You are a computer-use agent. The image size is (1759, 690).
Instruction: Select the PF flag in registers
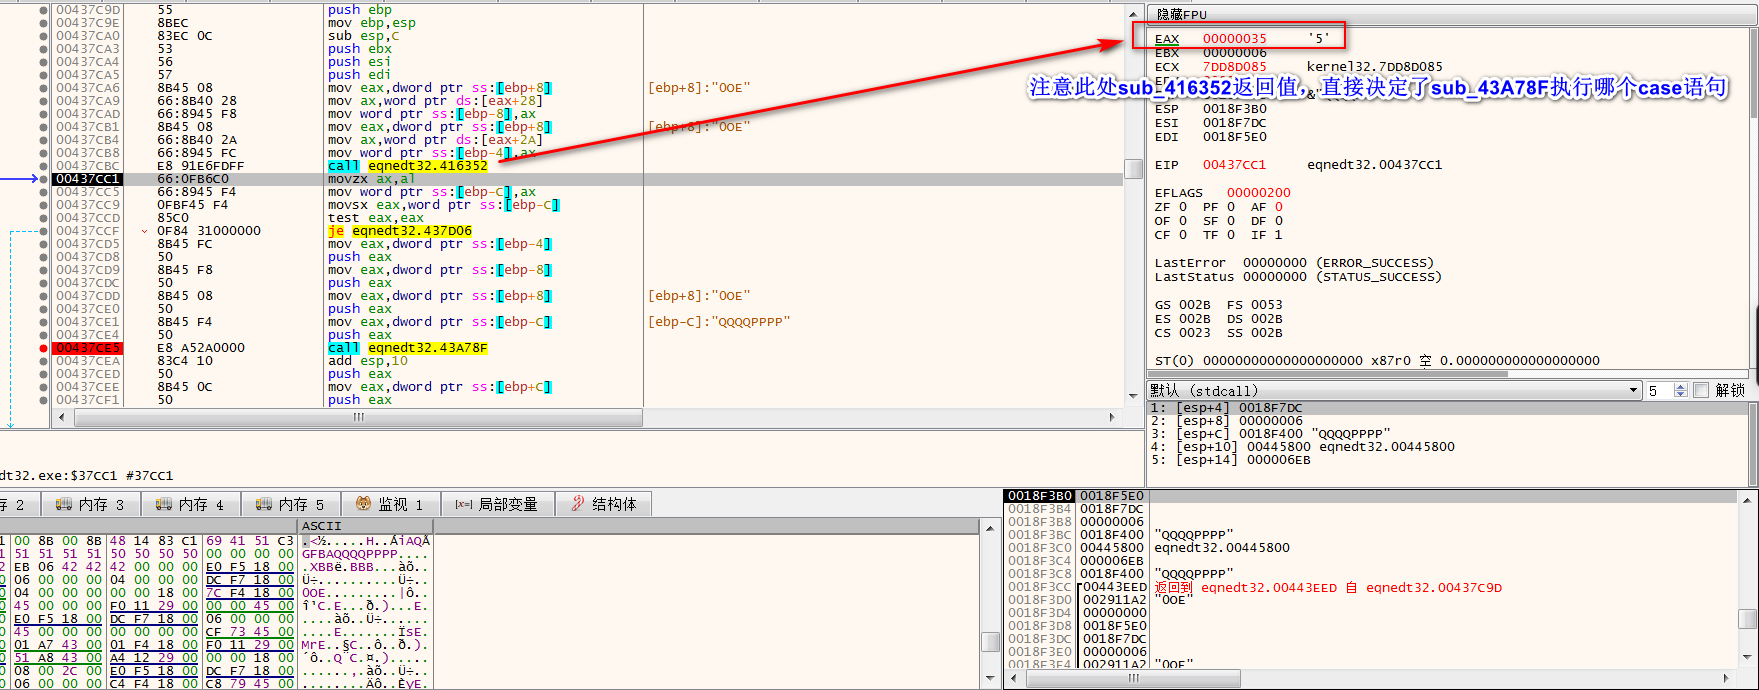click(1219, 207)
